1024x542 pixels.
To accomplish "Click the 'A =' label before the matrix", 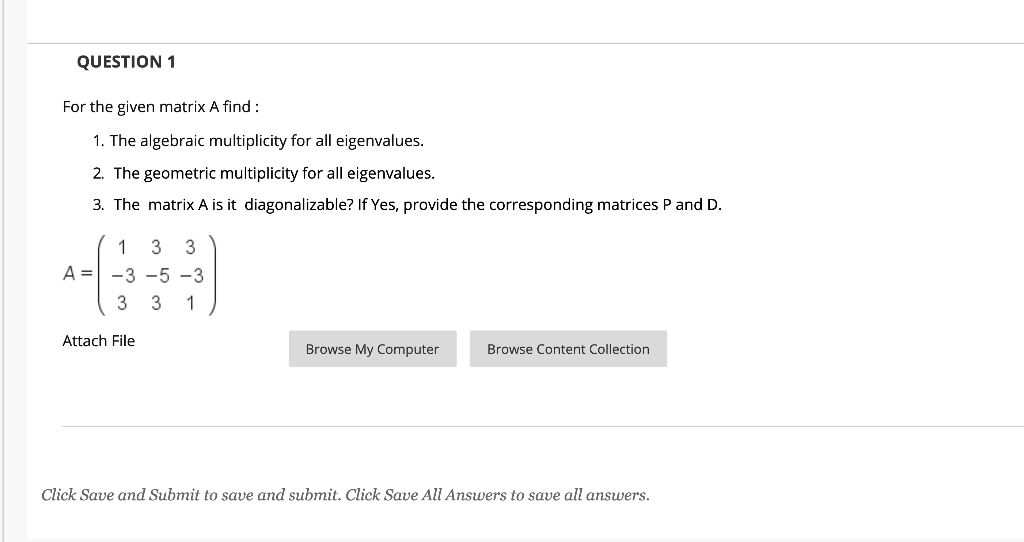I will coord(78,273).
